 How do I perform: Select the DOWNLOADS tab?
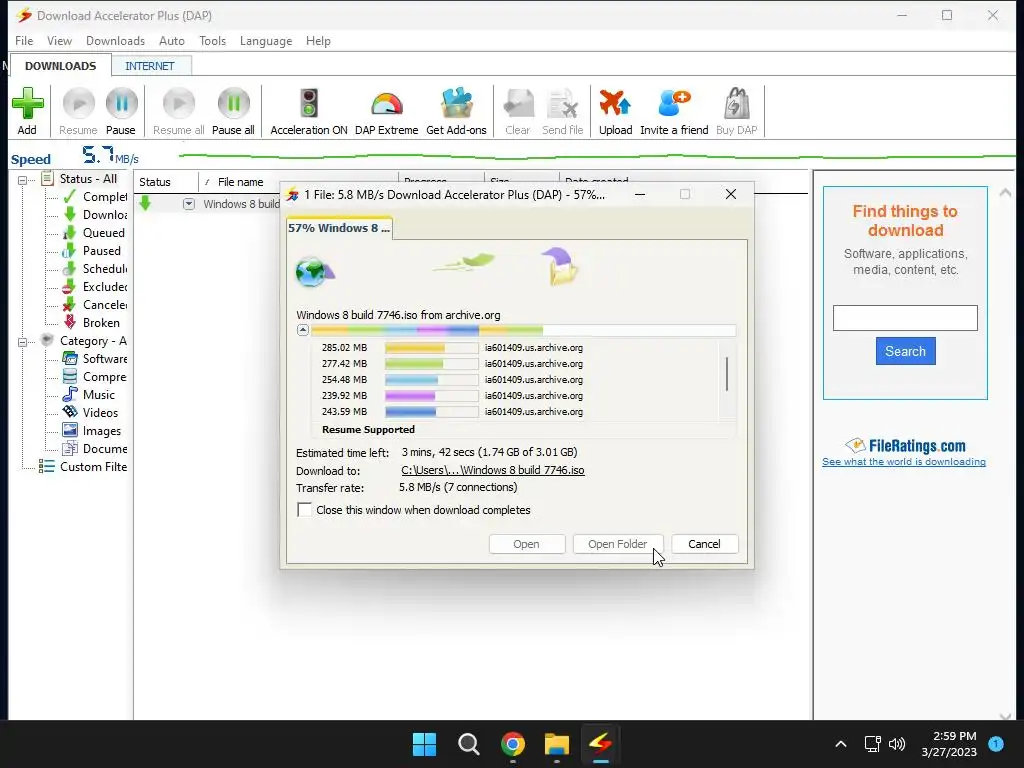click(x=60, y=66)
